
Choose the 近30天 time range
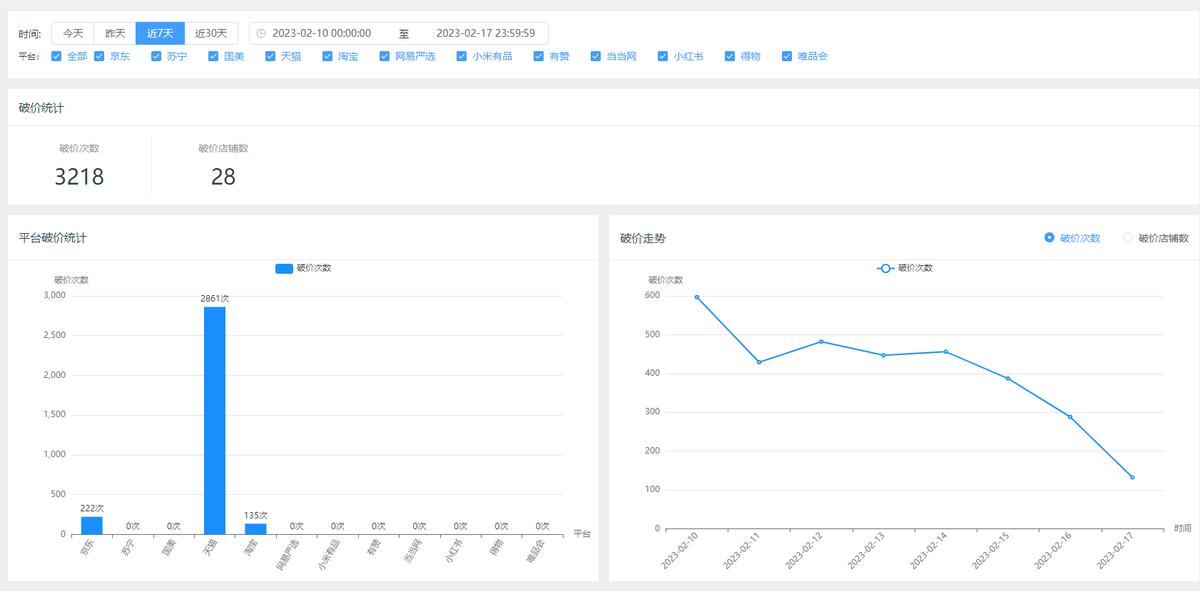point(211,33)
